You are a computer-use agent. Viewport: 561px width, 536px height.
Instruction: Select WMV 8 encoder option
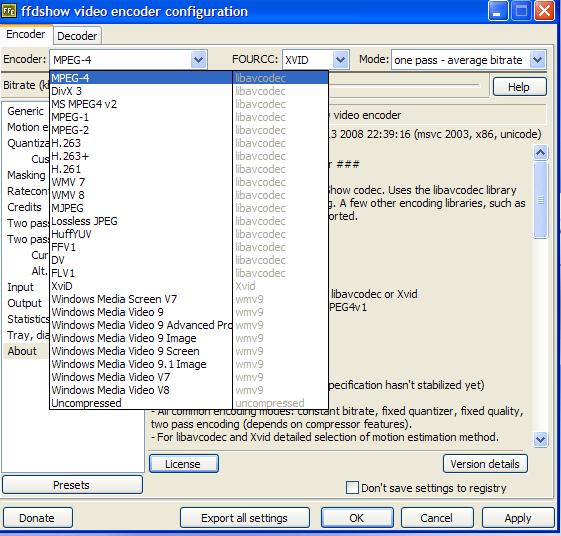coord(189,195)
